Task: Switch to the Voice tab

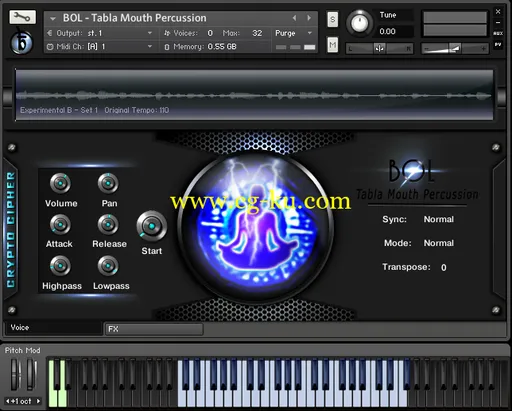Action: pyautogui.click(x=53, y=328)
